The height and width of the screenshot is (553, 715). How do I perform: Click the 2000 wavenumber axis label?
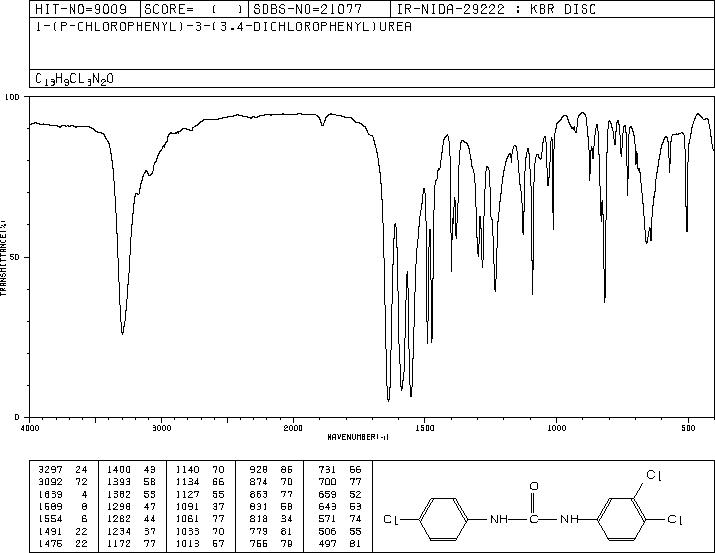click(x=293, y=428)
